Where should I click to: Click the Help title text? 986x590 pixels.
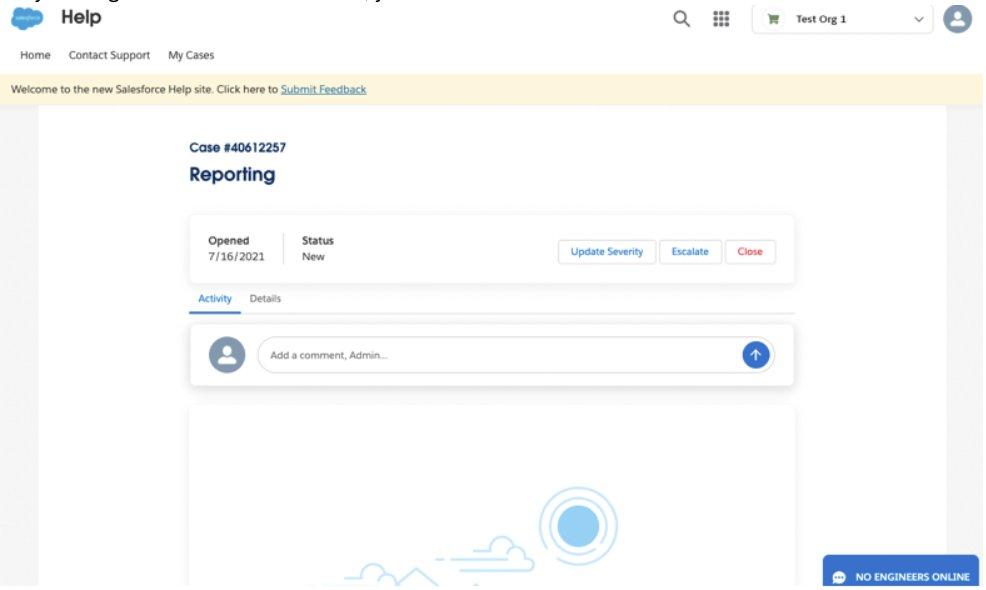tap(81, 17)
